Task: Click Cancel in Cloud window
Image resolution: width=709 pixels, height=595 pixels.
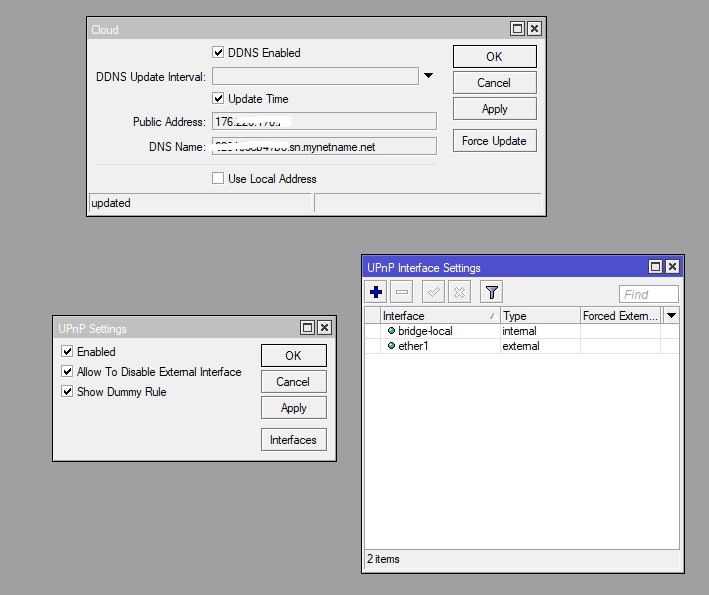Action: (495, 83)
